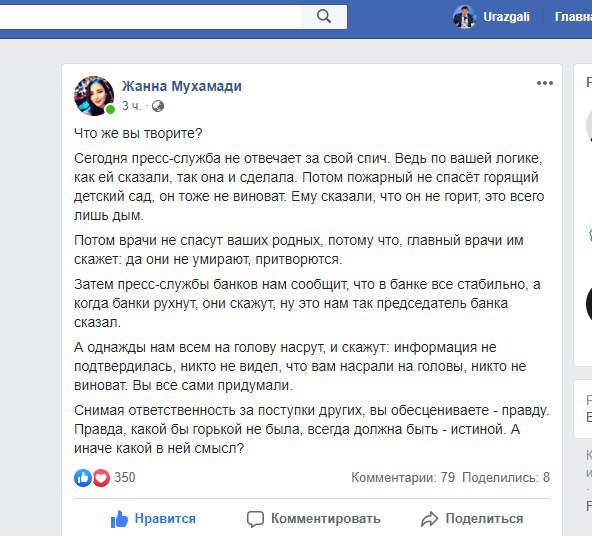
Task: Click Жанна Мухамади's profile picture
Action: click(x=94, y=95)
